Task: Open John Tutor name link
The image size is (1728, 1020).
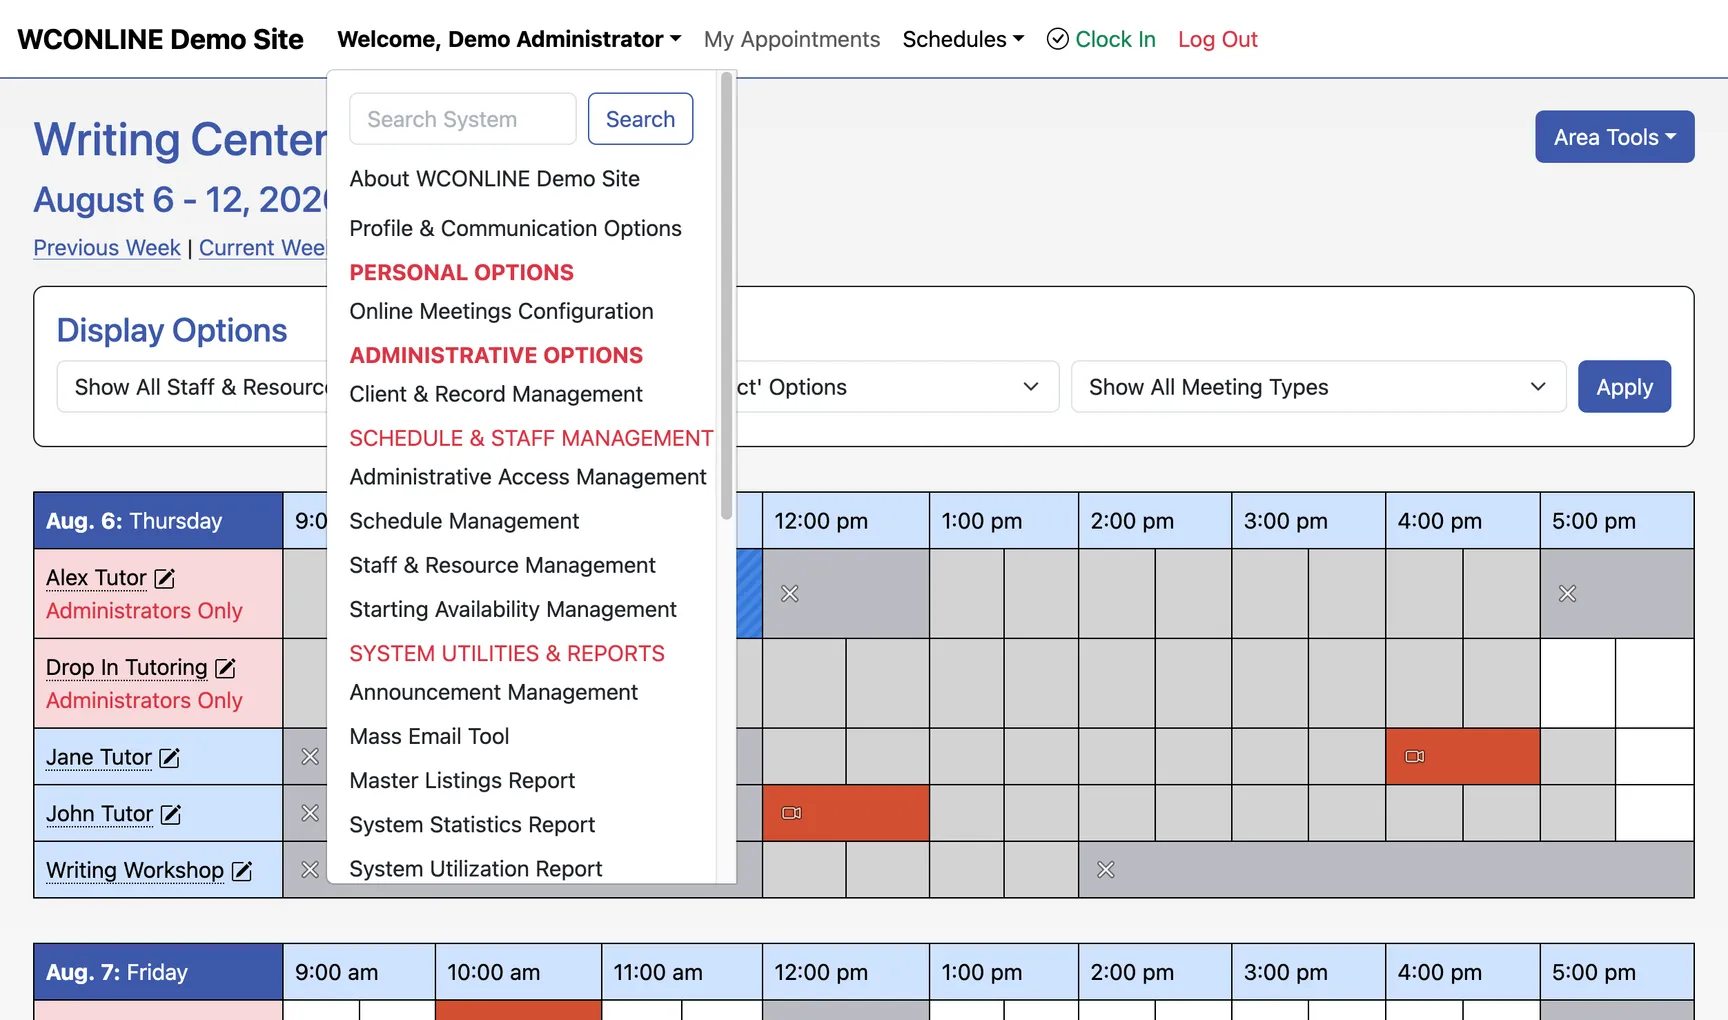Action: click(x=99, y=814)
